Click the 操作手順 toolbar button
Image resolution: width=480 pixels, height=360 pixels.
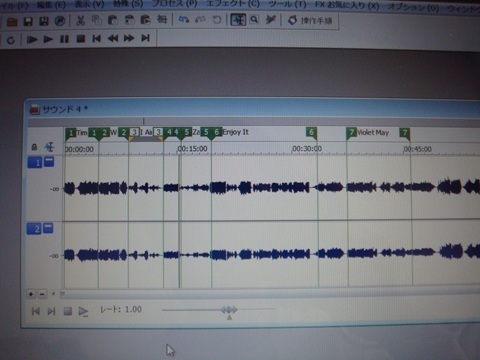(310, 21)
